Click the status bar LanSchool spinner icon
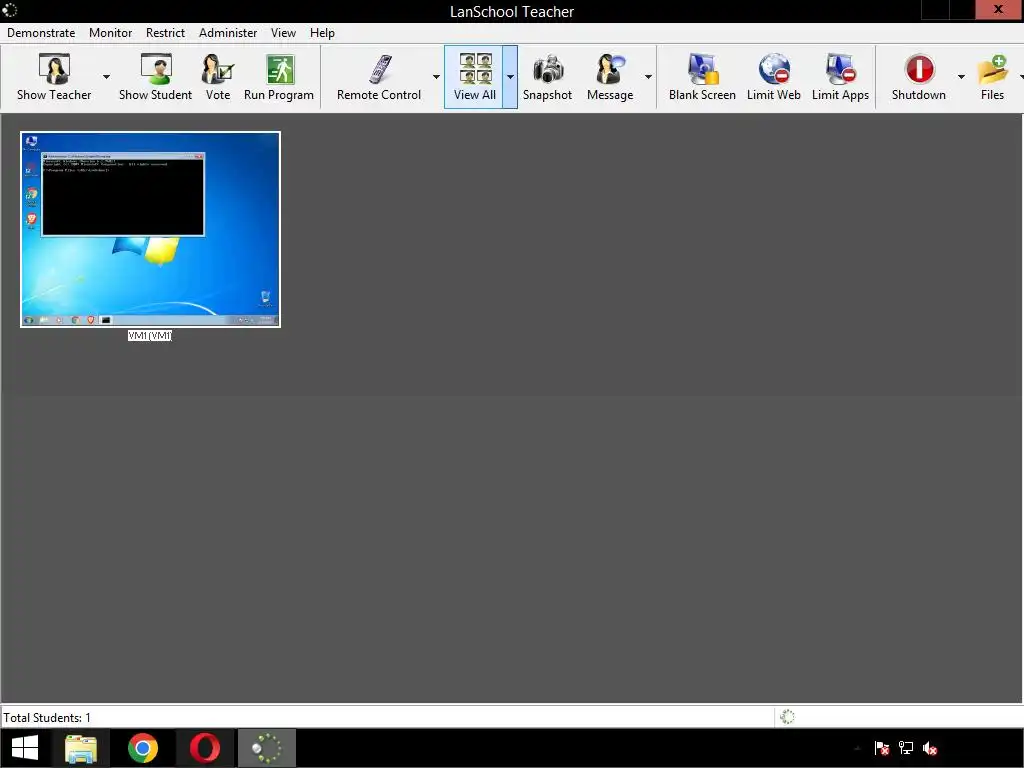The image size is (1024, 768). (788, 717)
